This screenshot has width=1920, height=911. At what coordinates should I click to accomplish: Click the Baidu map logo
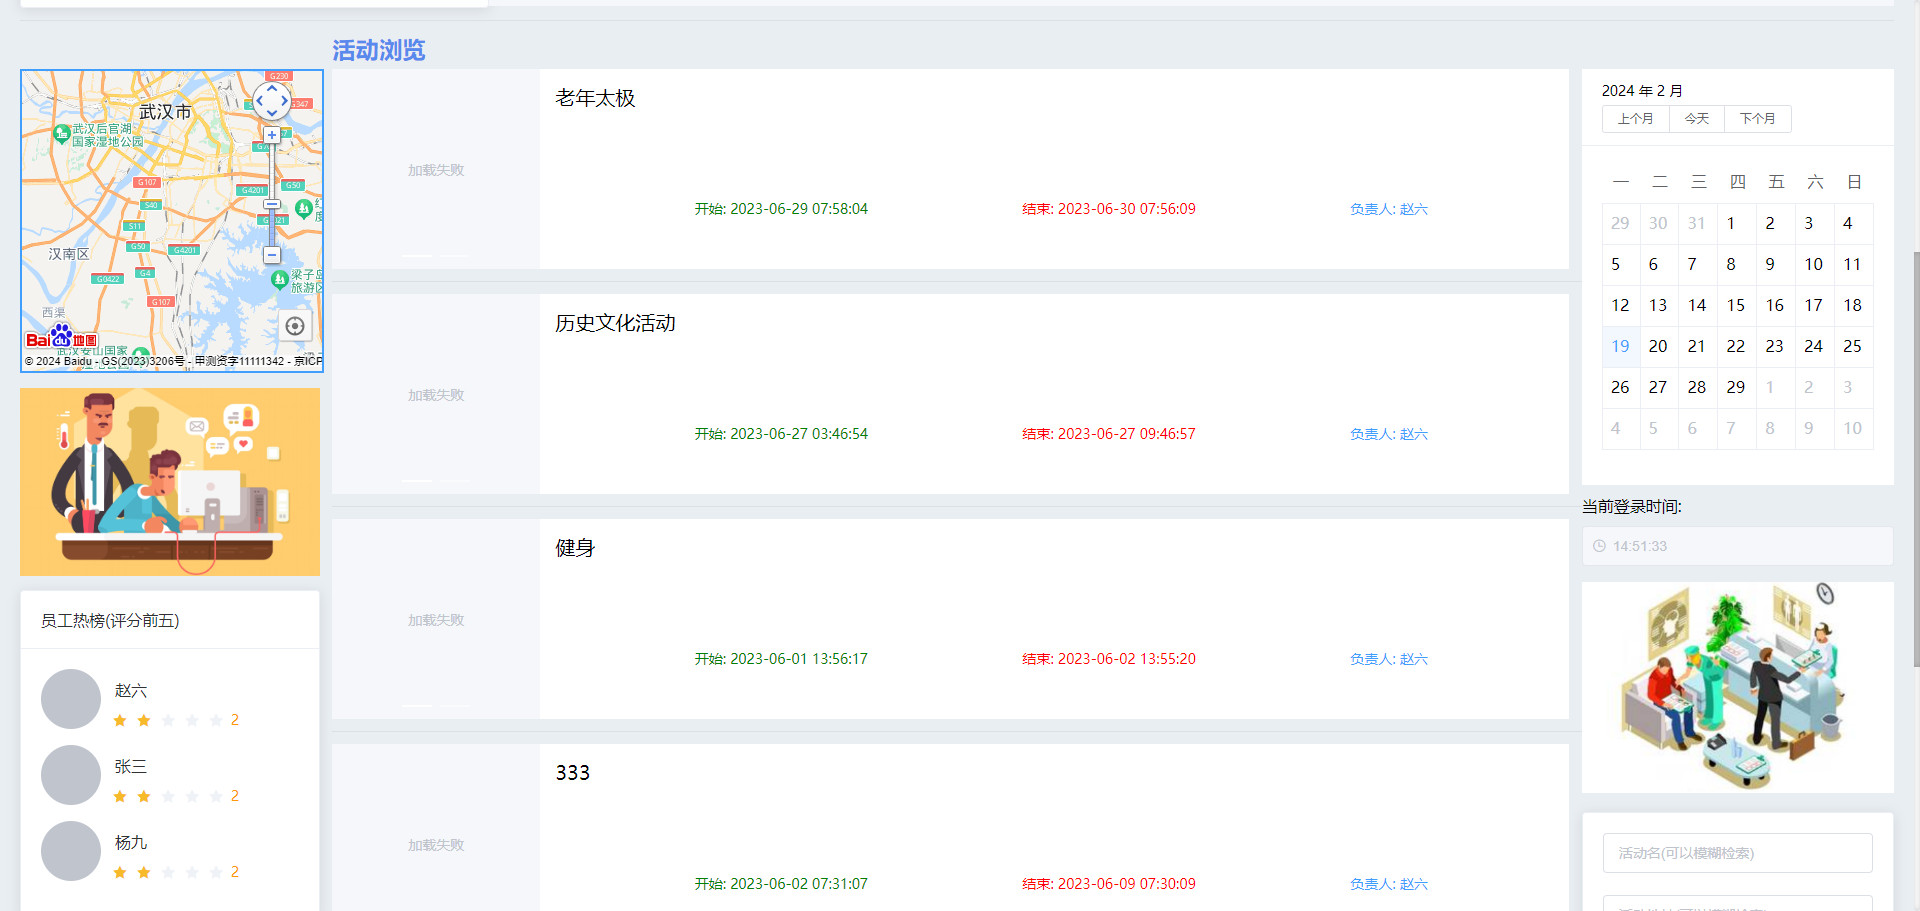61,338
